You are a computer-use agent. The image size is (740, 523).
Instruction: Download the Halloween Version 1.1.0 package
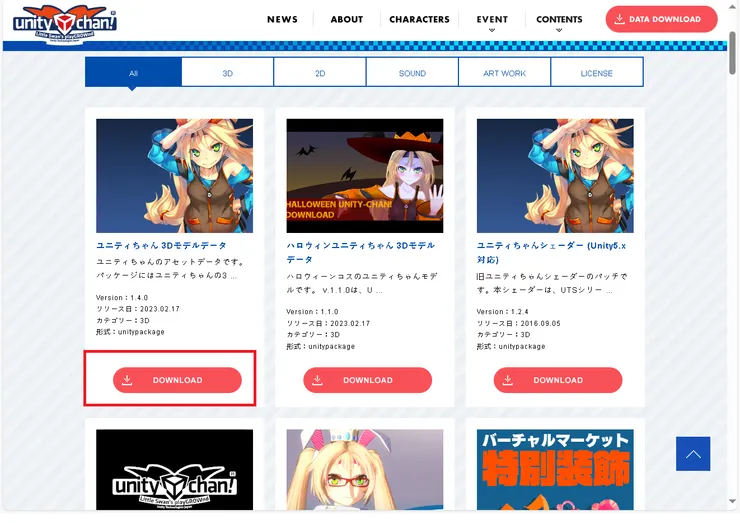pos(368,380)
